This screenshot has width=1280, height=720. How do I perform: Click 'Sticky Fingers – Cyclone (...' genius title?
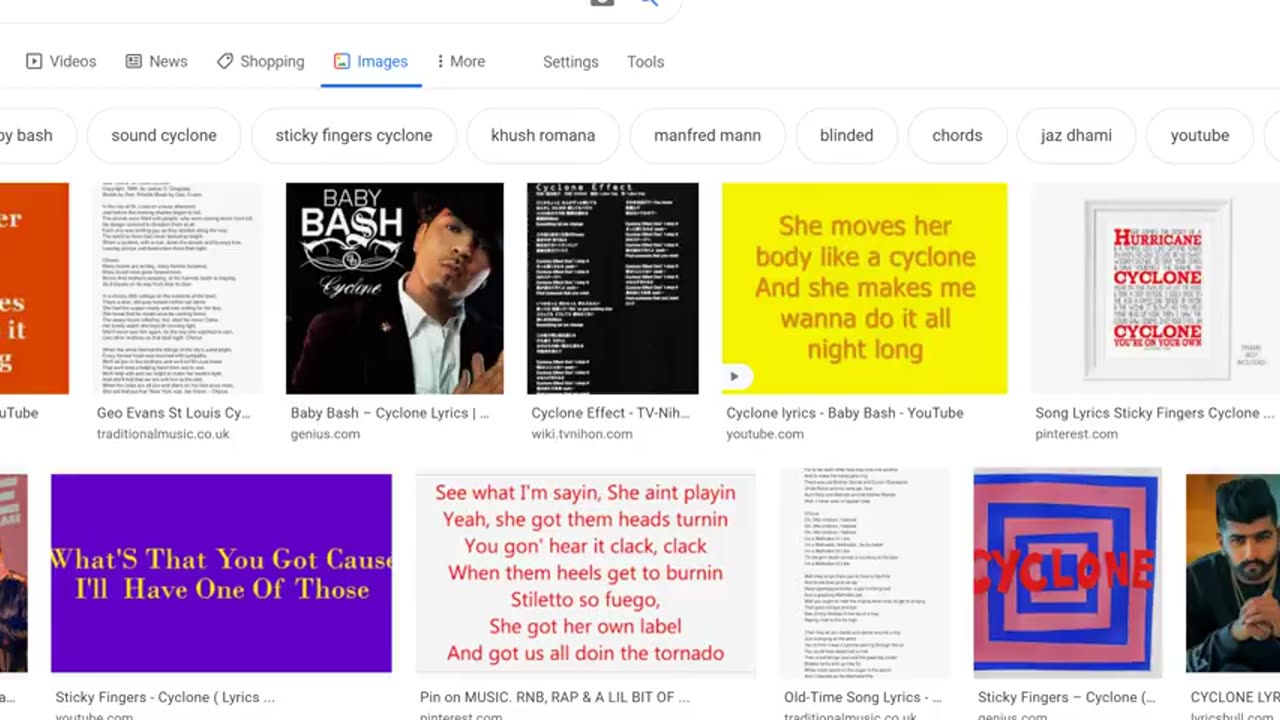(x=1067, y=697)
